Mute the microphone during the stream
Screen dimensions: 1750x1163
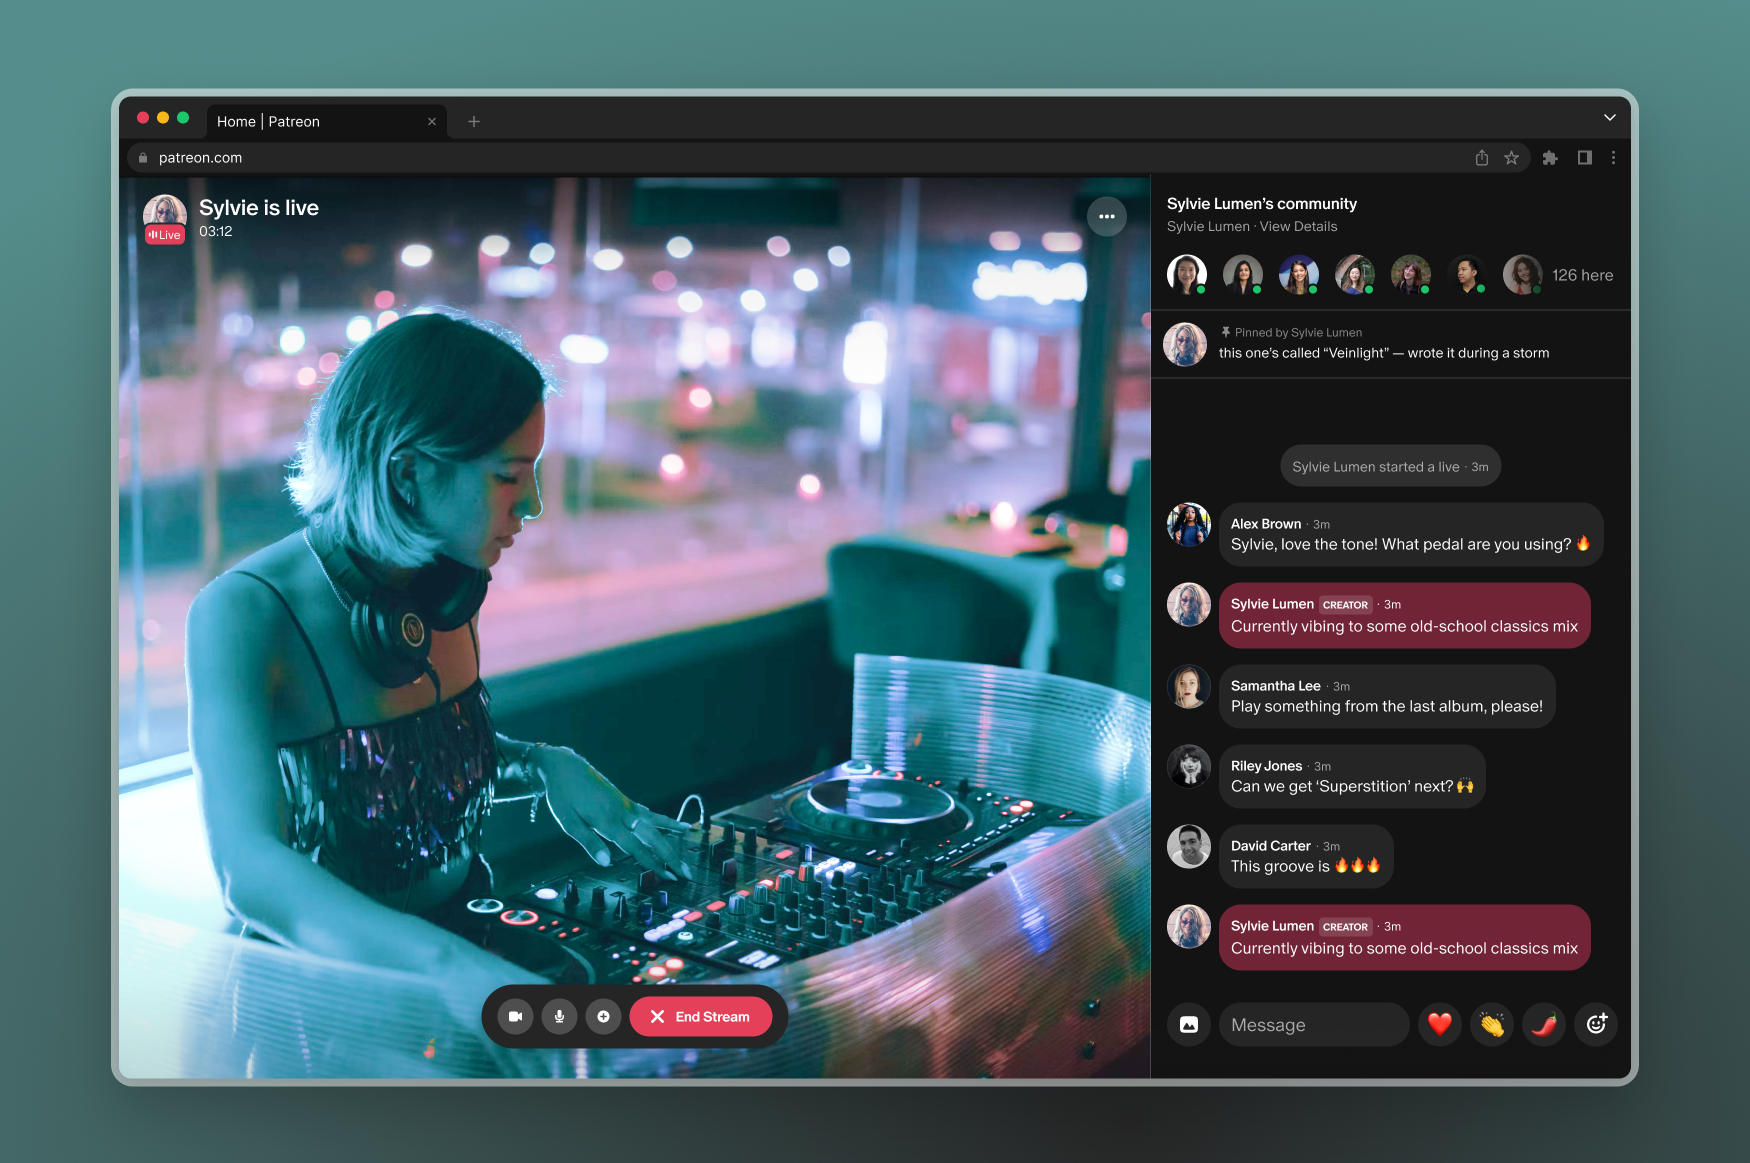tap(559, 1016)
